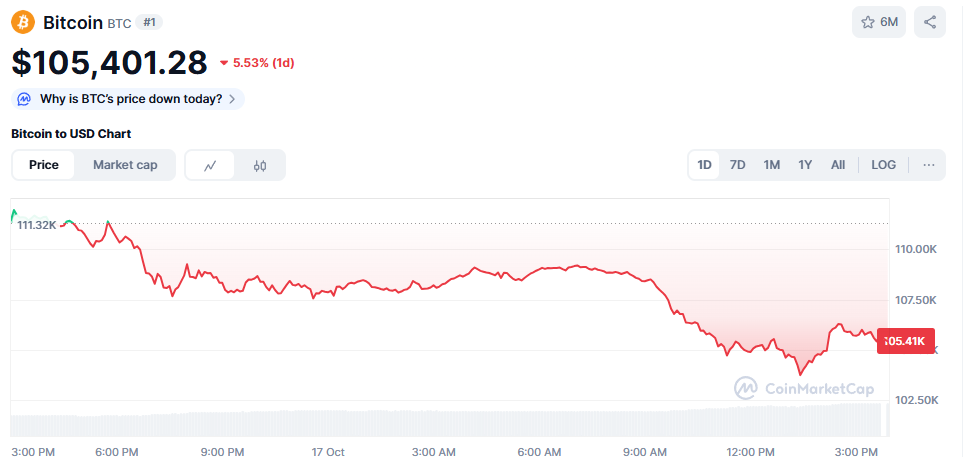The width and height of the screenshot is (963, 457).
Task: Choose the 1Y time range
Action: pos(805,165)
